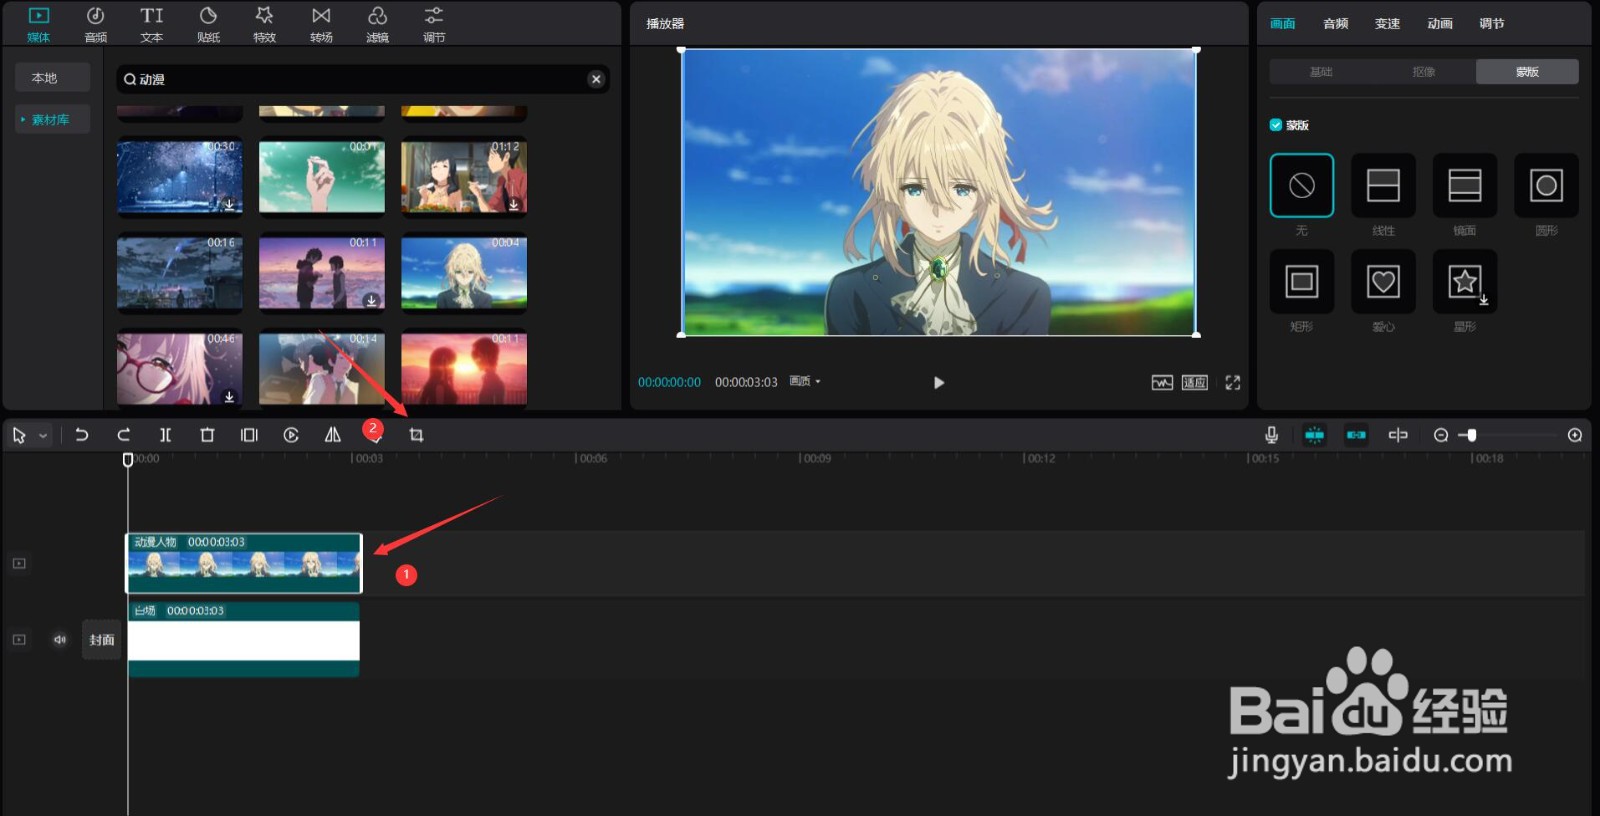Image resolution: width=1600 pixels, height=816 pixels.
Task: Expand the 素材库 material library
Action: [52, 119]
